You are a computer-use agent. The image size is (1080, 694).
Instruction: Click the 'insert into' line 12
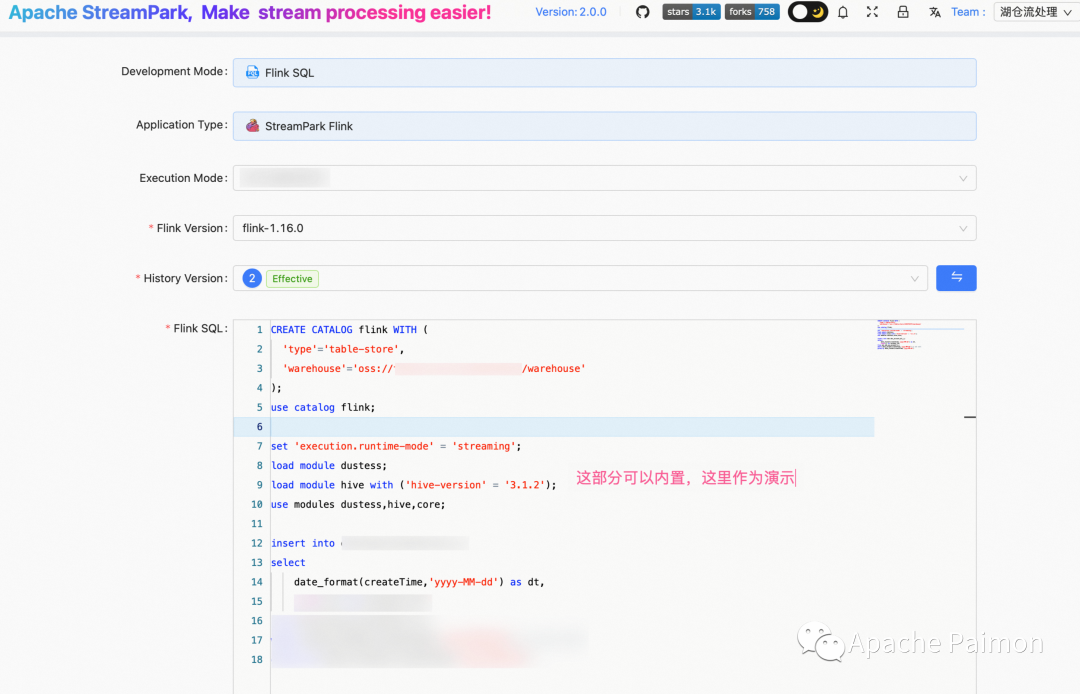[x=302, y=543]
